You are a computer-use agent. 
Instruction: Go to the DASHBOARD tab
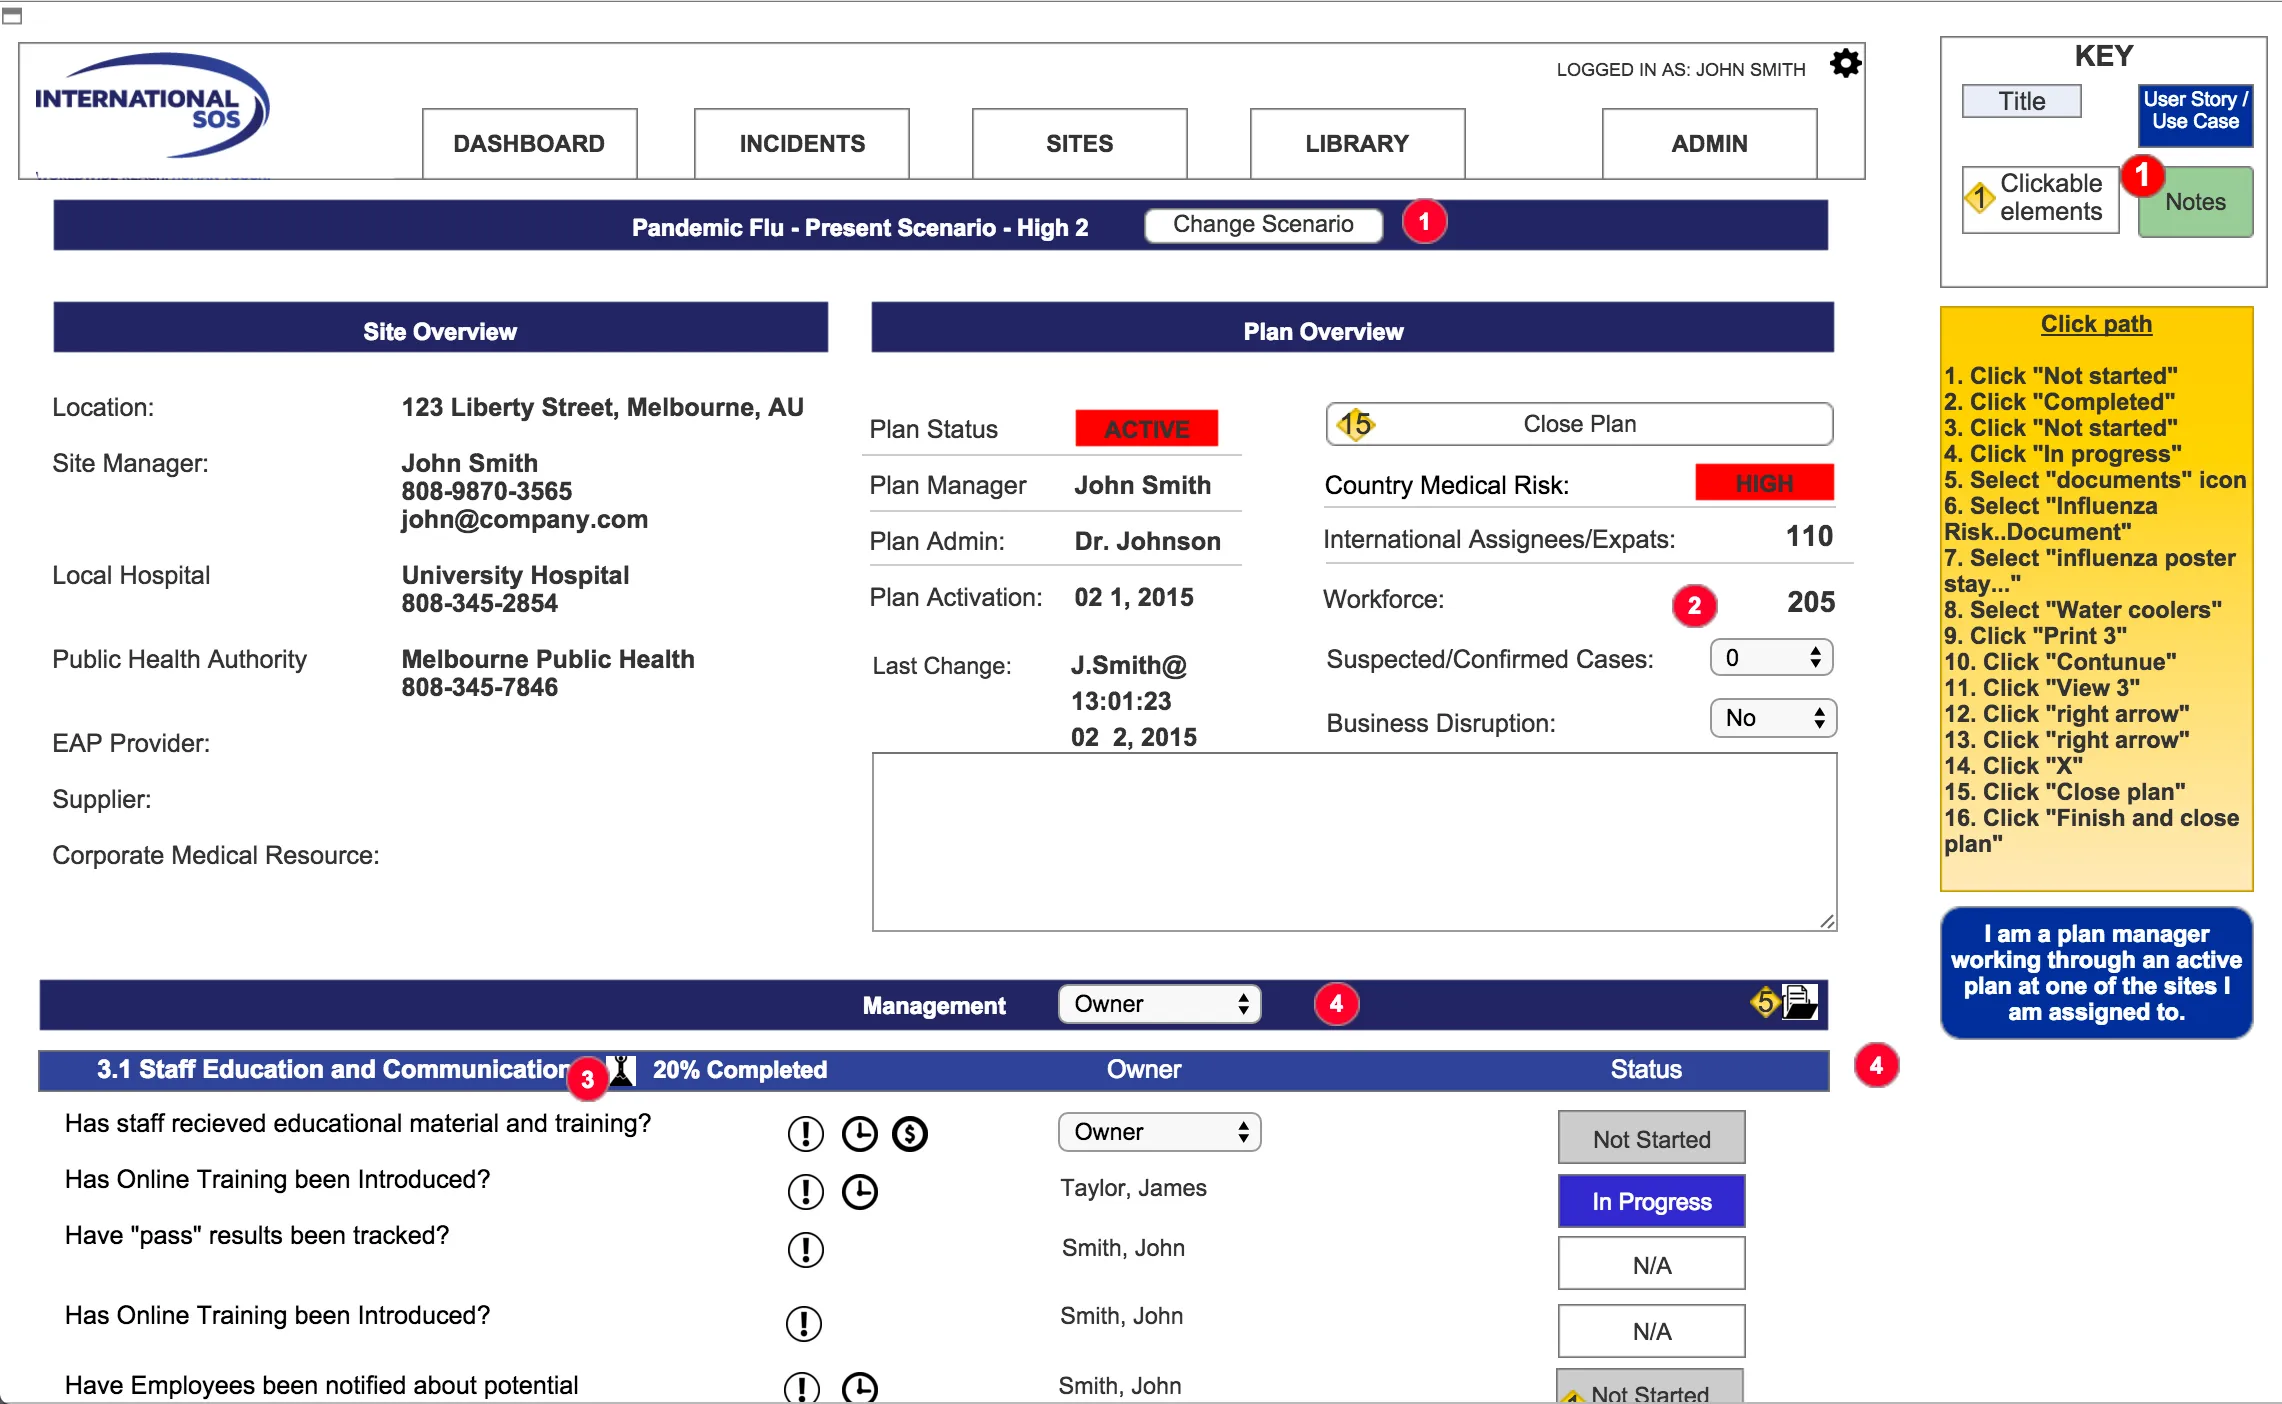[529, 144]
